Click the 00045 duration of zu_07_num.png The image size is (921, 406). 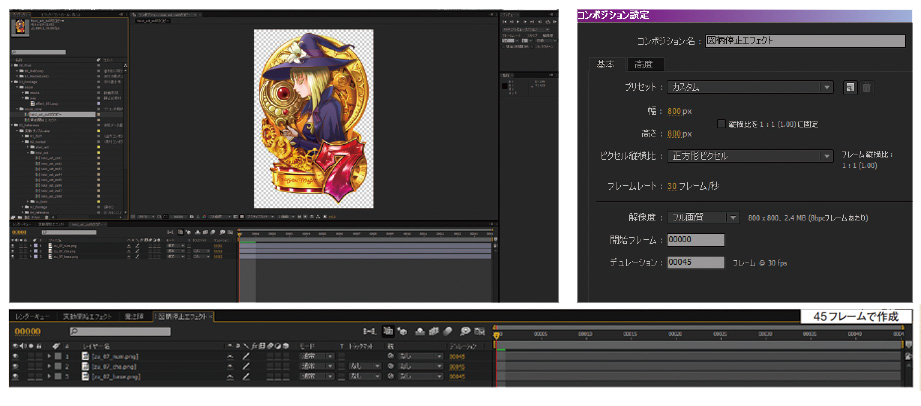pos(457,357)
